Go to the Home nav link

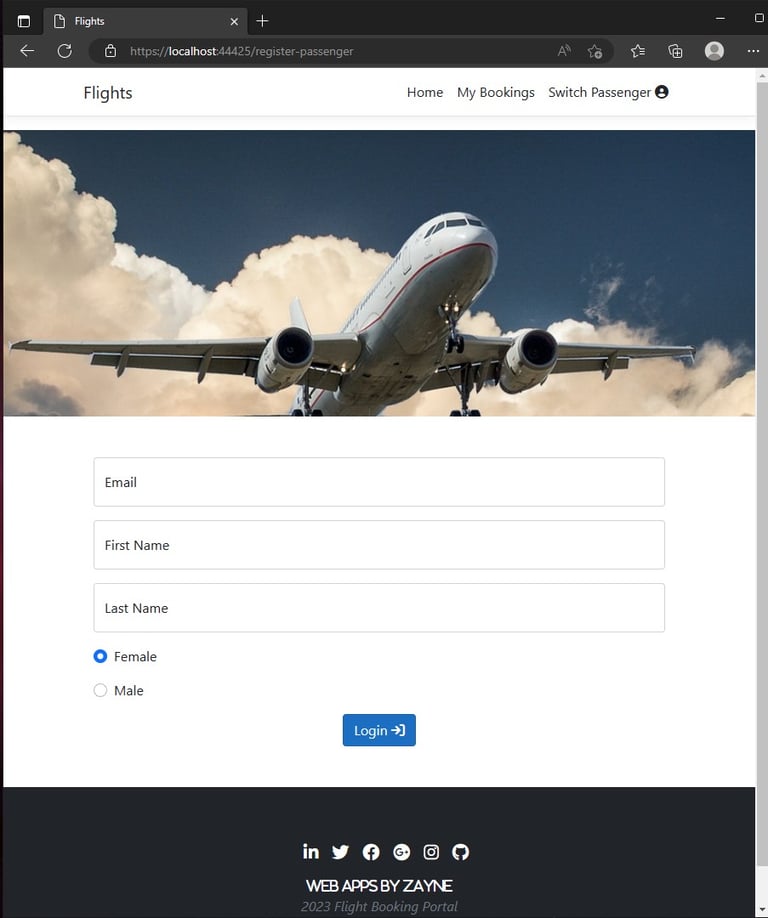tap(425, 93)
